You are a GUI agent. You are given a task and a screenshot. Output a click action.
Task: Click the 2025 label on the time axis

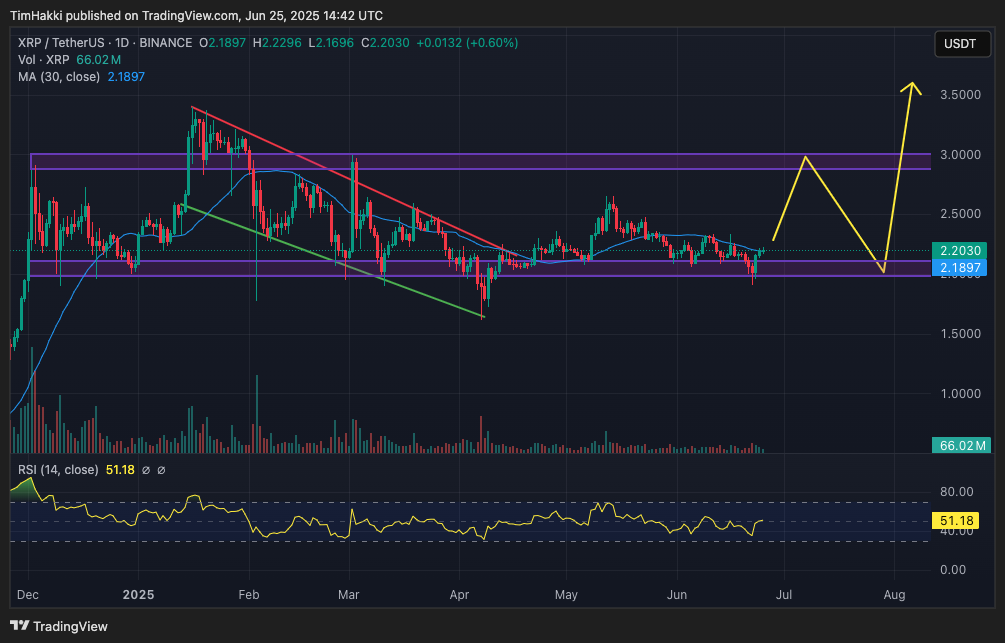[138, 595]
